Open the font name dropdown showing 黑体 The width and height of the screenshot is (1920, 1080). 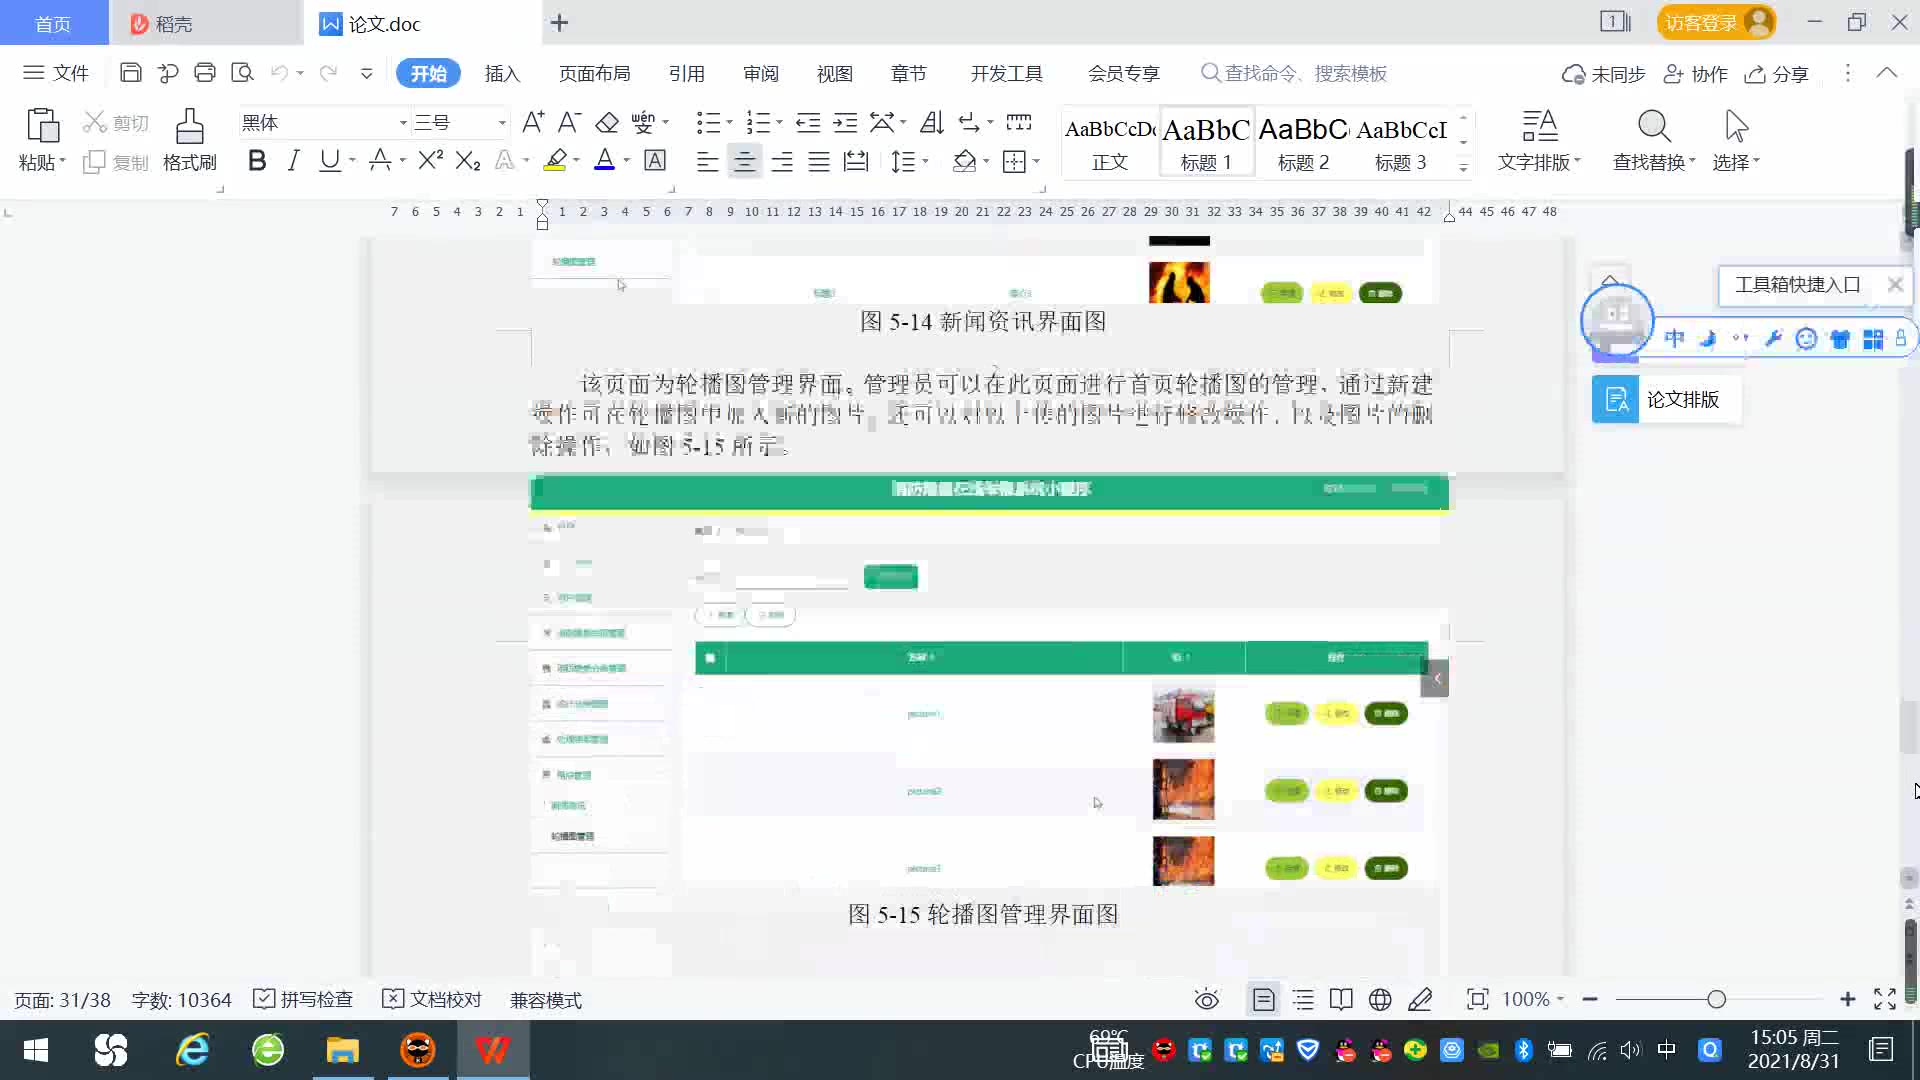[403, 123]
